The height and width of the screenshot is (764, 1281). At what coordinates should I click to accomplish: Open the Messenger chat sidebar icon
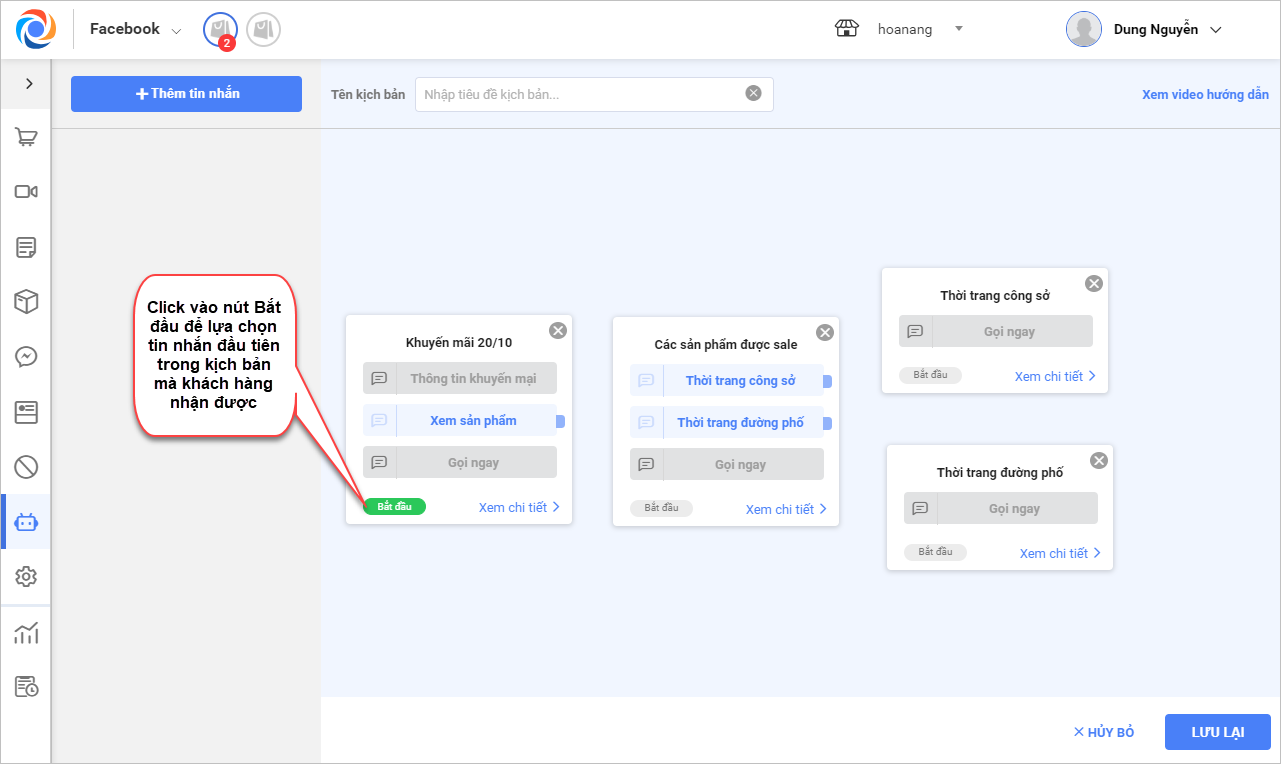point(26,356)
